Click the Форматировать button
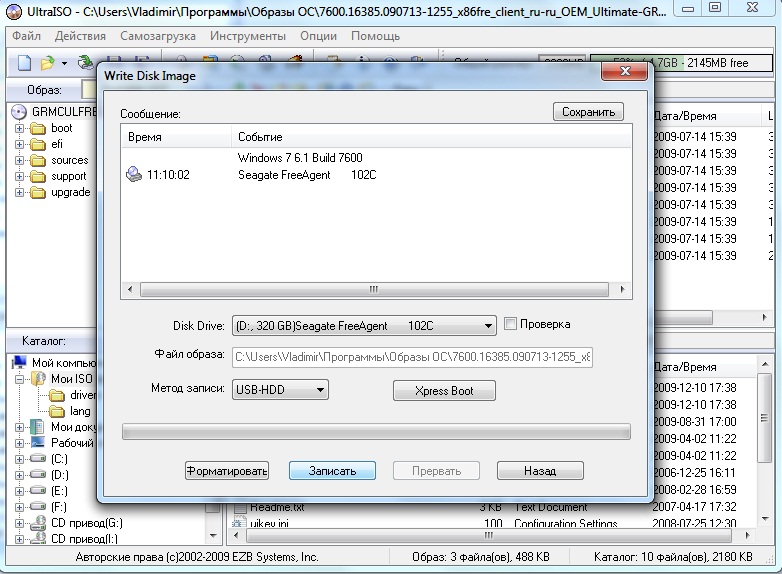 click(x=227, y=471)
